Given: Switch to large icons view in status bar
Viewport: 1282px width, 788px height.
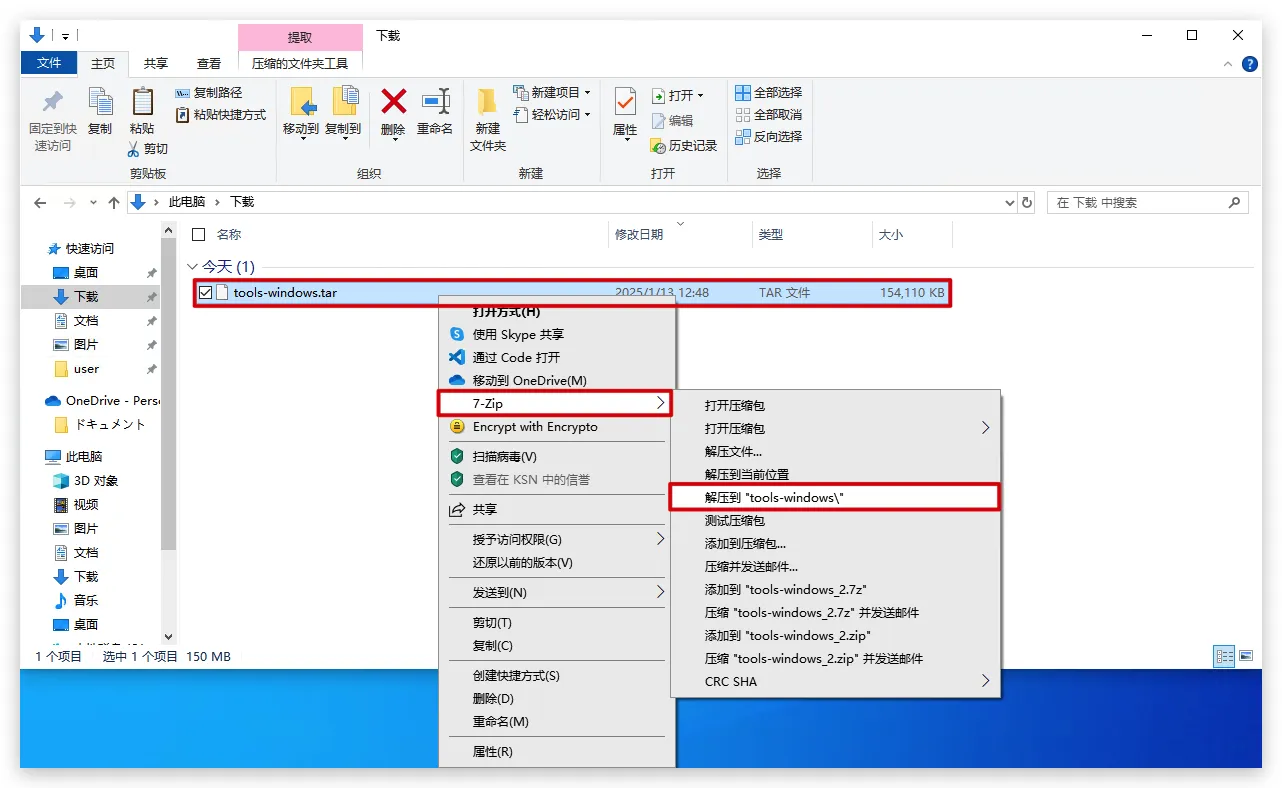Looking at the screenshot, I should 1246,657.
